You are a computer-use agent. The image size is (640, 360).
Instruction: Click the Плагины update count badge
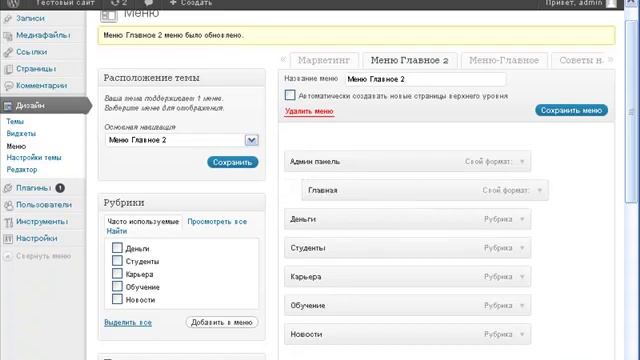[60, 188]
